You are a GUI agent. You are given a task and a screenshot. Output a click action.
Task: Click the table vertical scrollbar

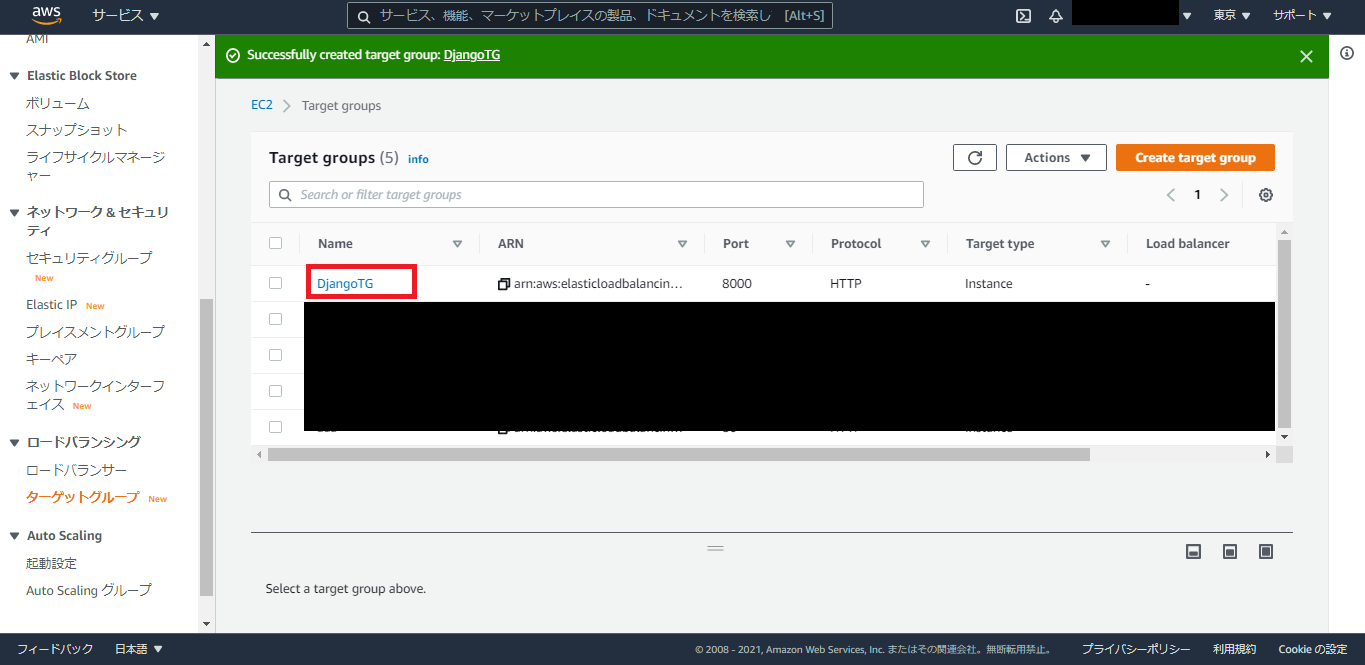point(1284,332)
